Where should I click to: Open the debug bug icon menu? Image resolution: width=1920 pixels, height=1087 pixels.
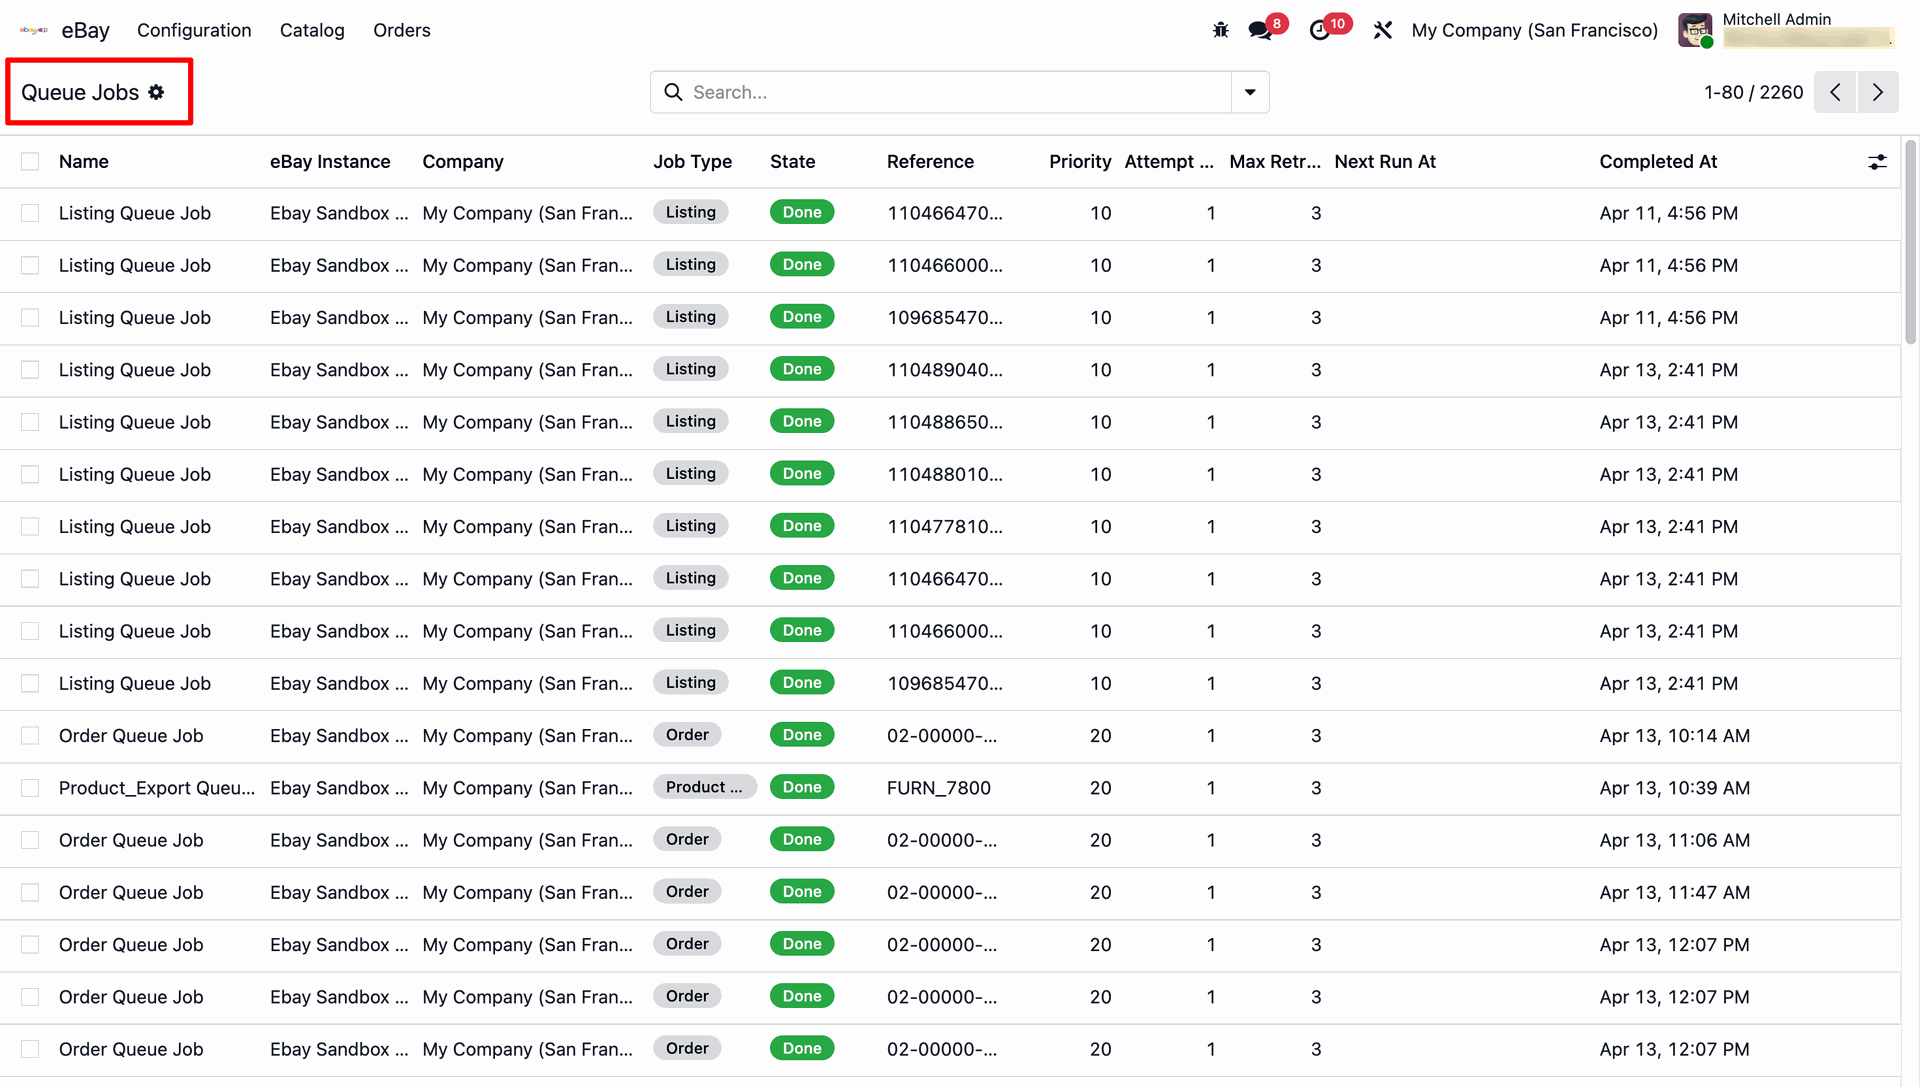1220,30
